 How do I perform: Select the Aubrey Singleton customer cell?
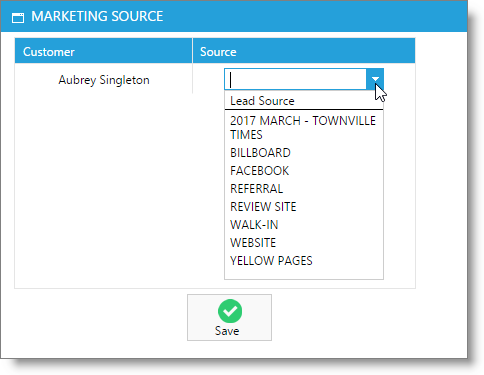point(104,80)
